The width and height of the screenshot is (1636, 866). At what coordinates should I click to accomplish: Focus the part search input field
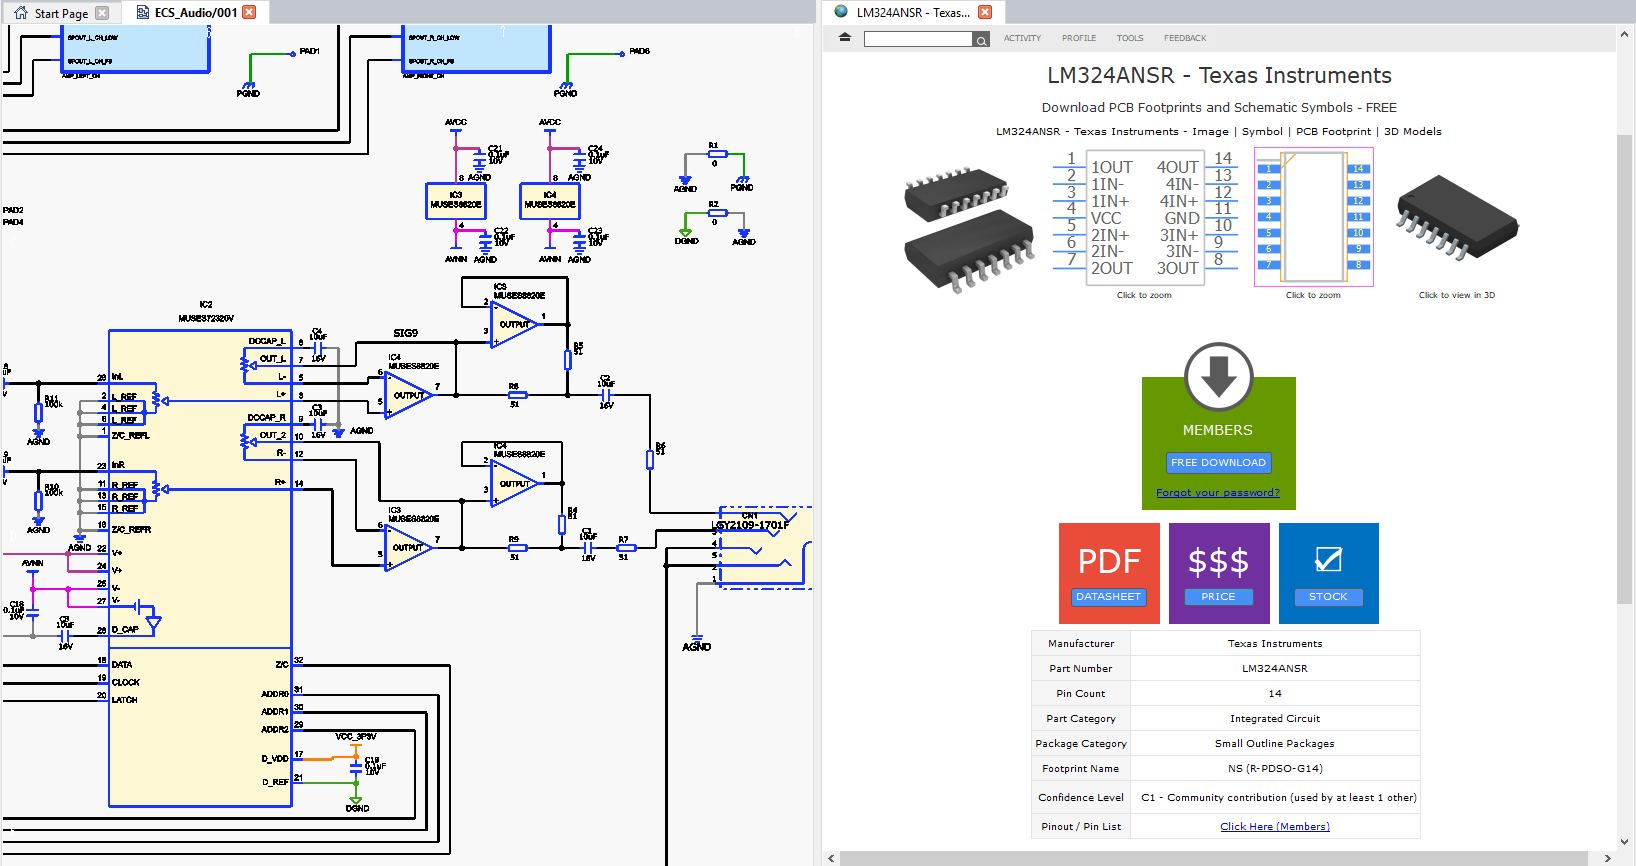point(918,39)
